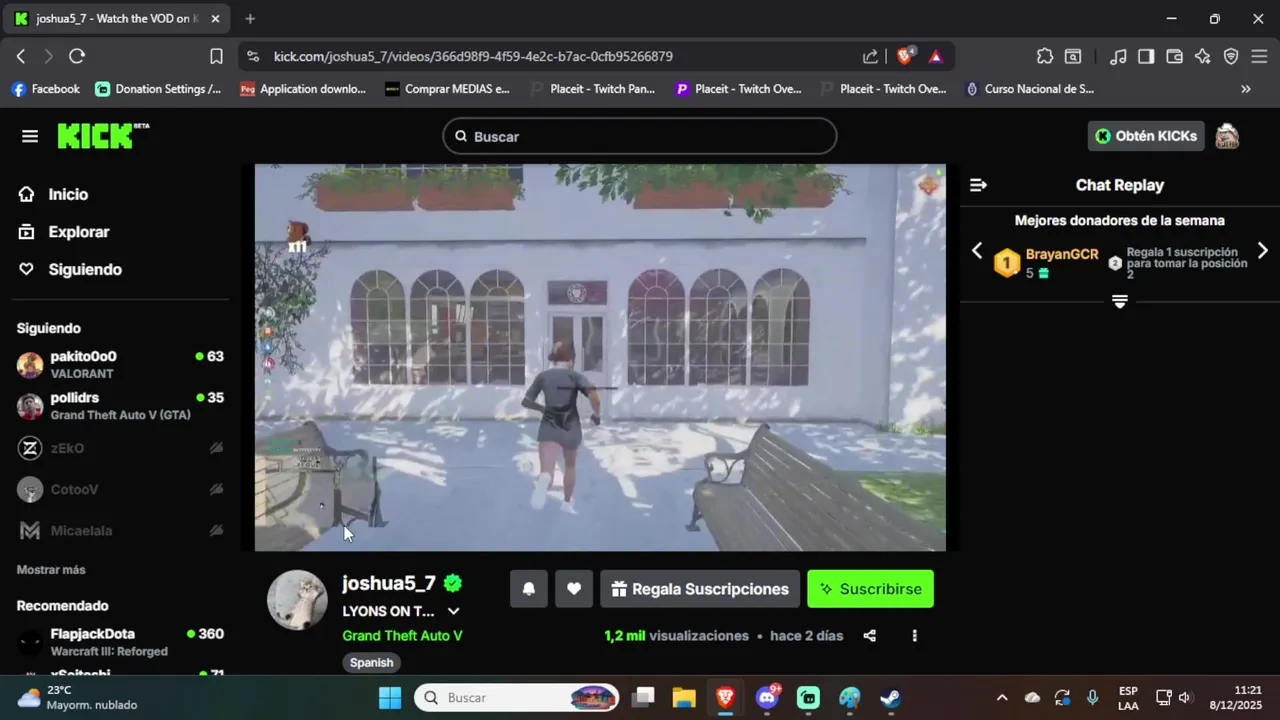Click the video player area

coord(600,357)
